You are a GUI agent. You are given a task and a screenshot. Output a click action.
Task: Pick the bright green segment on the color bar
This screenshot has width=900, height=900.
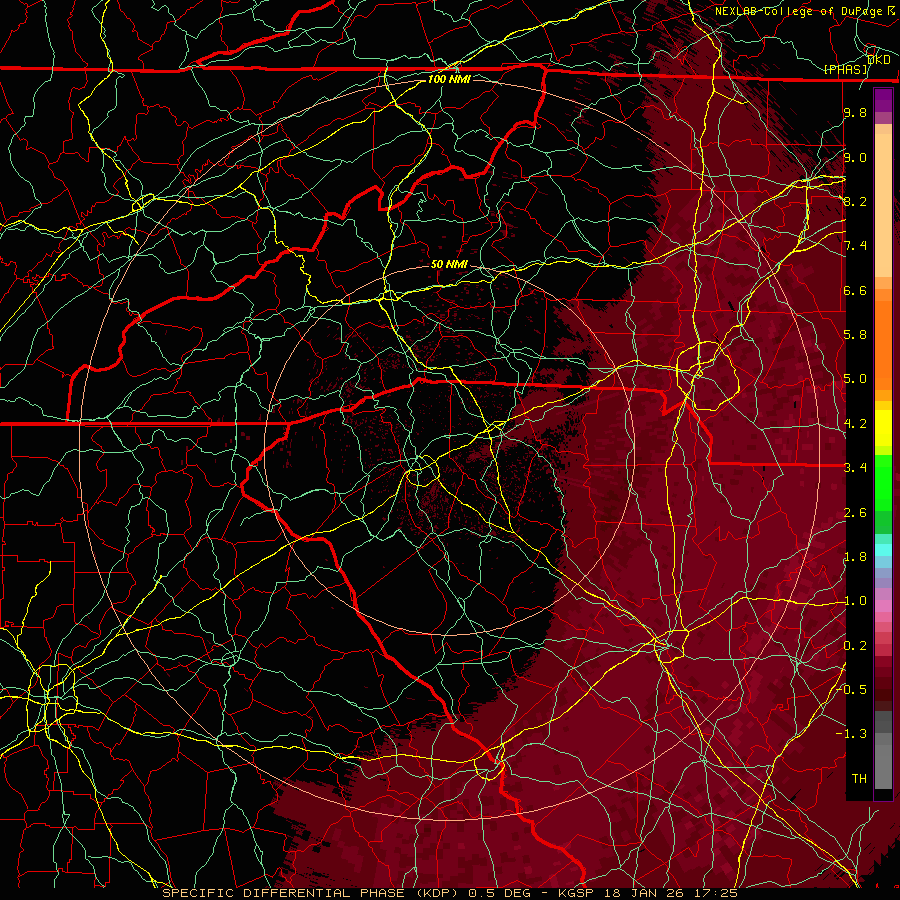point(883,485)
